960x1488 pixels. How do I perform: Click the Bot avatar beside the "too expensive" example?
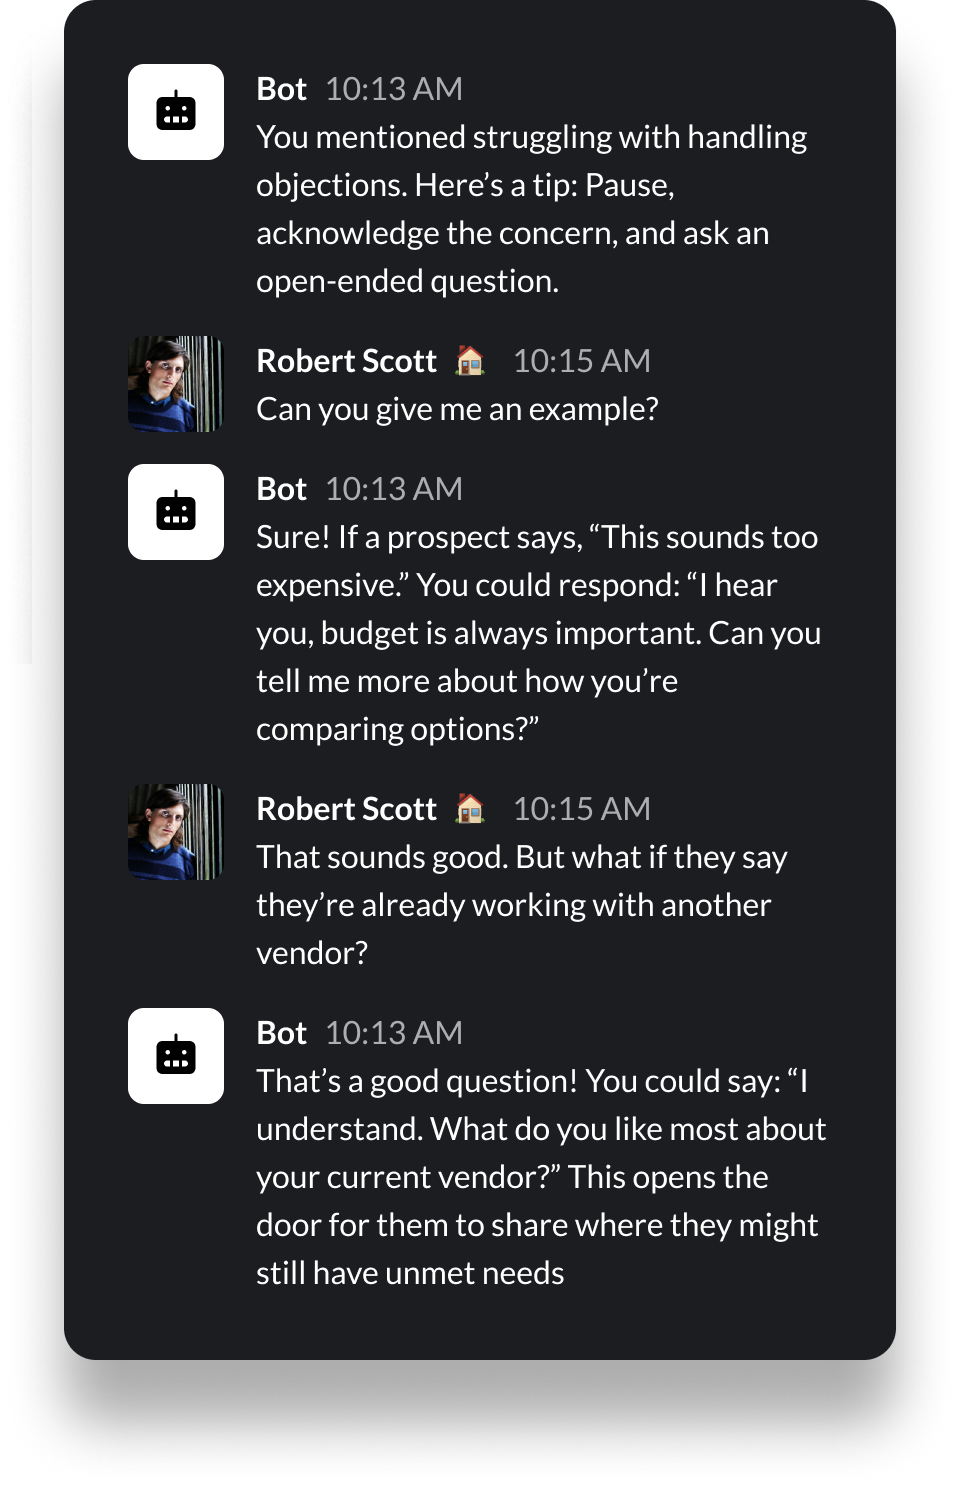(176, 512)
